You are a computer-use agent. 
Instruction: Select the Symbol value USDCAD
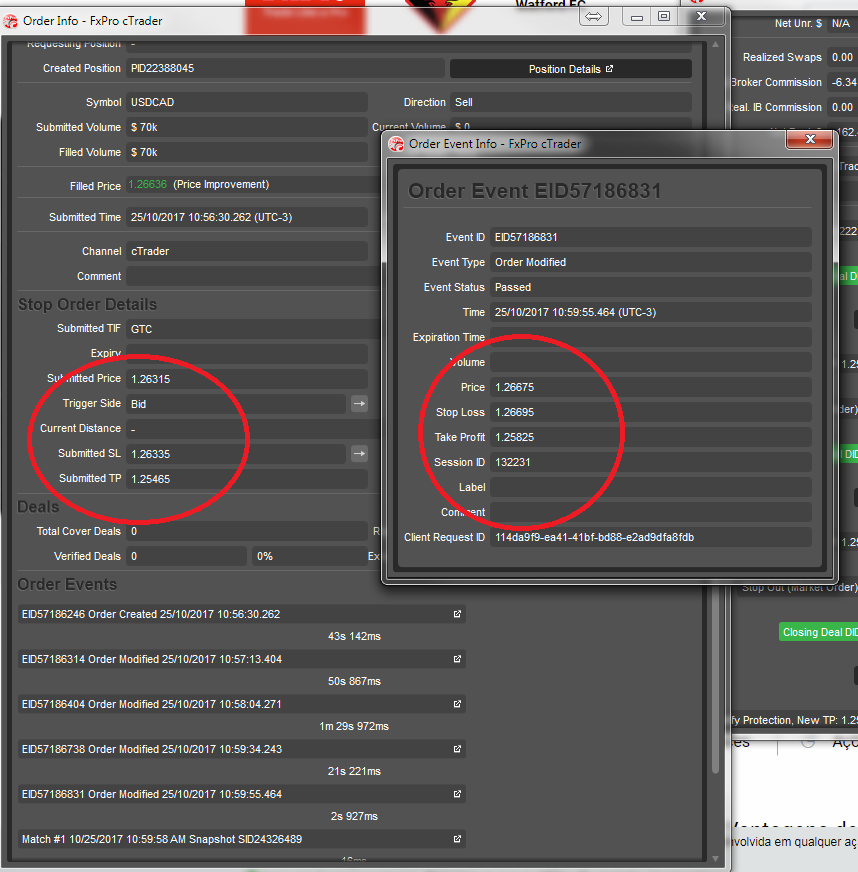pyautogui.click(x=152, y=102)
